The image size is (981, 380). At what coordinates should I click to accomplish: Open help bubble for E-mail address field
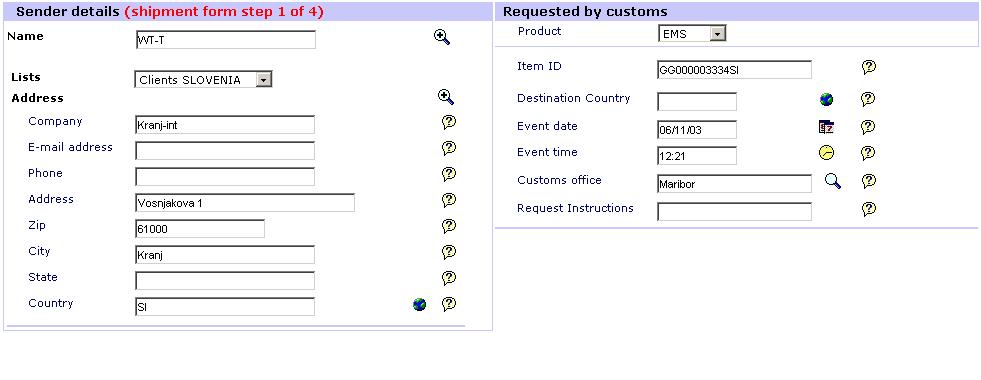[449, 148]
